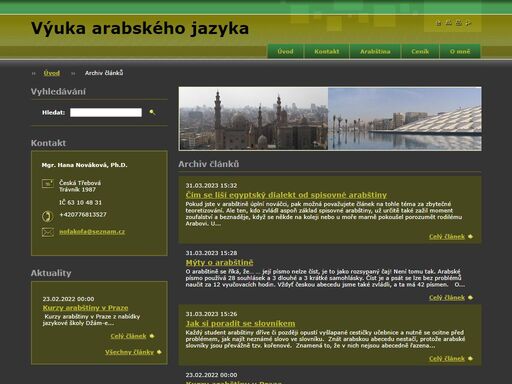Screen dimensions: 512x384
Task: Focus the Hledat search field
Action: click(106, 112)
